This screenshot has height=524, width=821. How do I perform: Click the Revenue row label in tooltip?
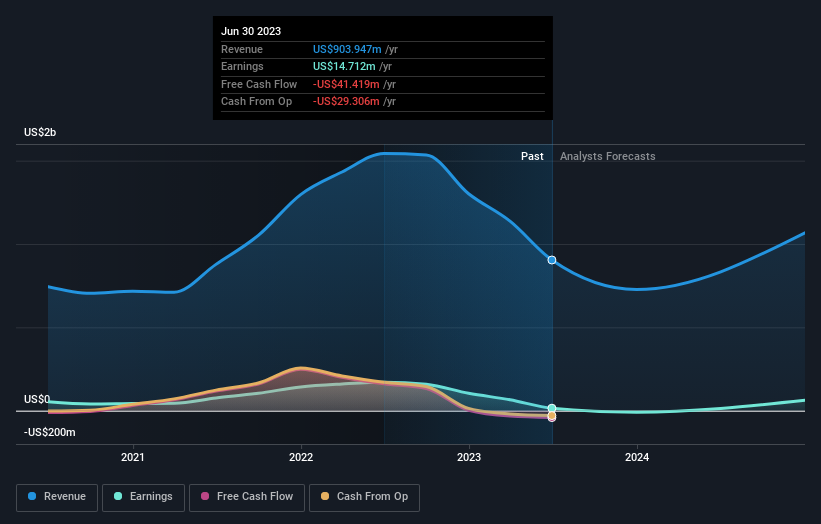tap(242, 49)
